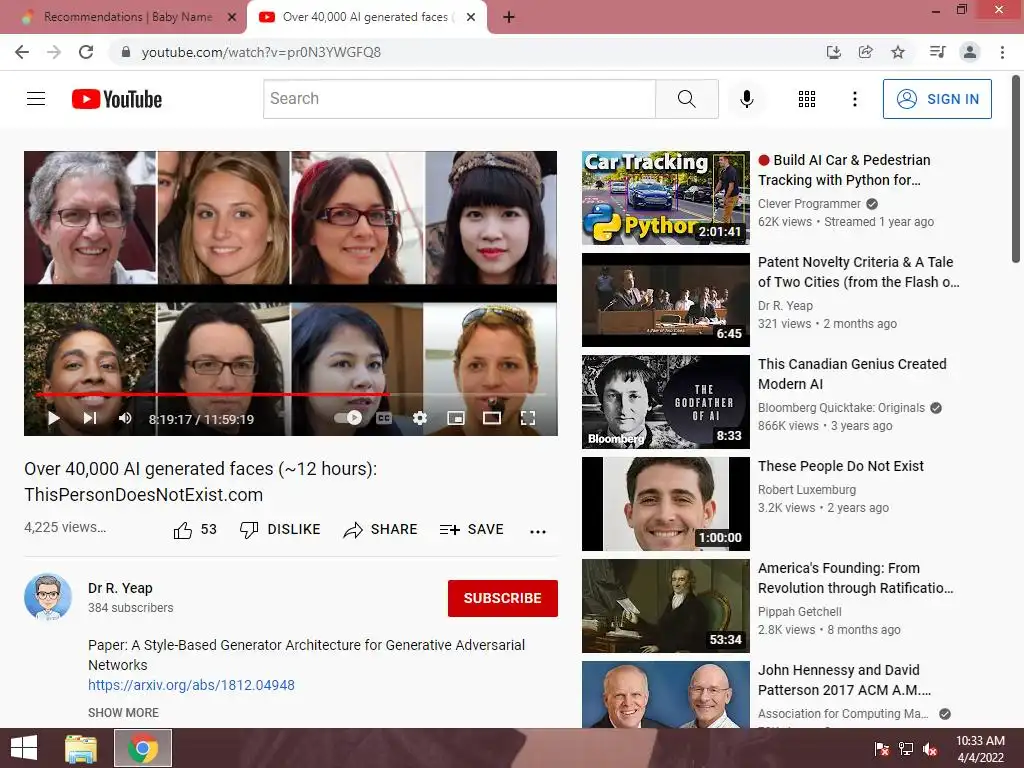Open muted volume icon in system tray
This screenshot has width=1024, height=768.
coord(930,749)
